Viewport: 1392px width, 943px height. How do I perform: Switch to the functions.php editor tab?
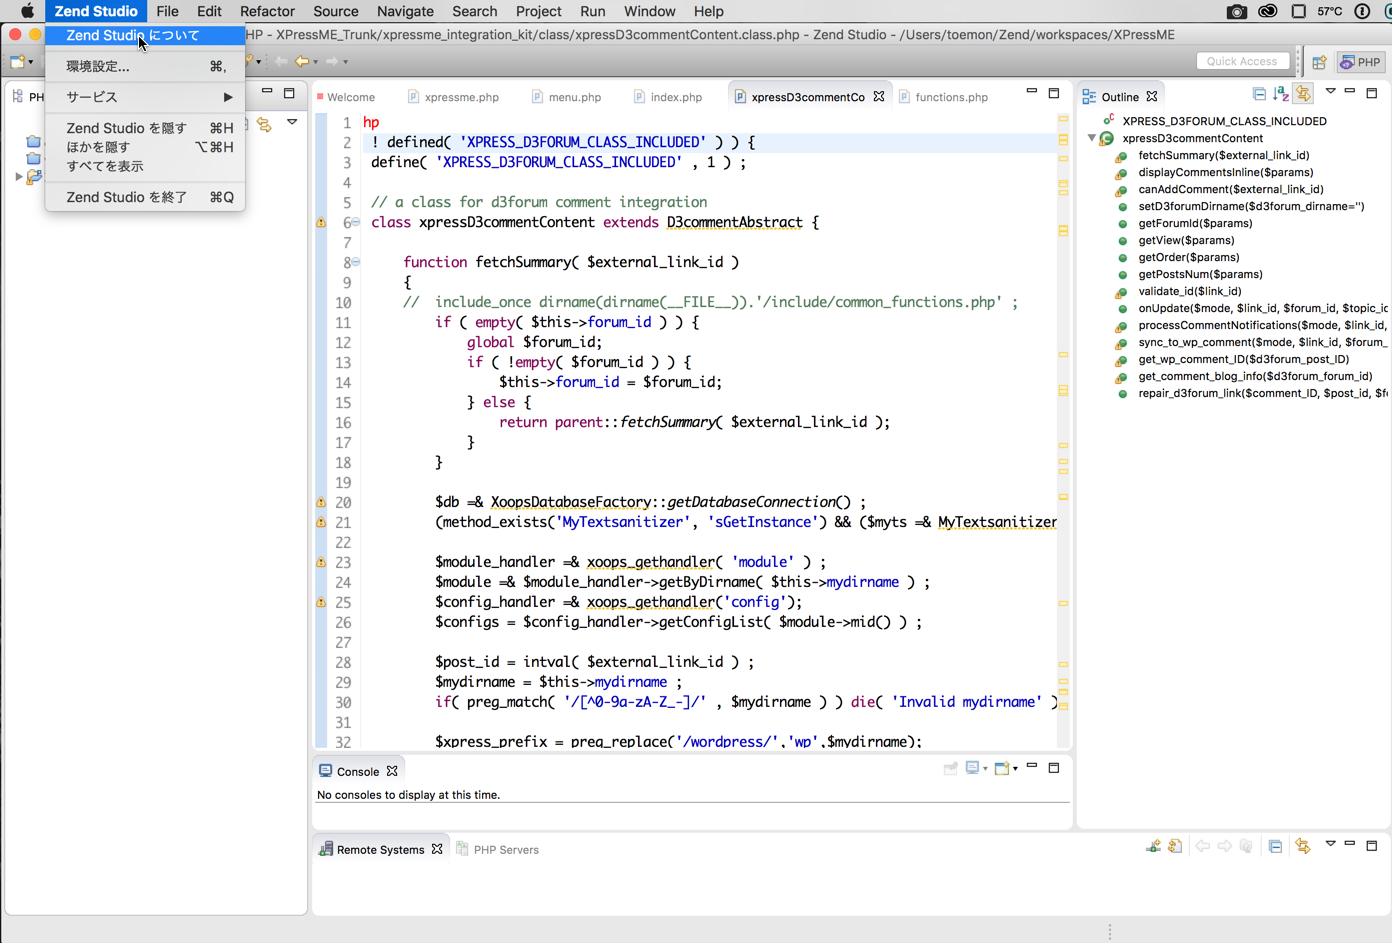pyautogui.click(x=943, y=97)
